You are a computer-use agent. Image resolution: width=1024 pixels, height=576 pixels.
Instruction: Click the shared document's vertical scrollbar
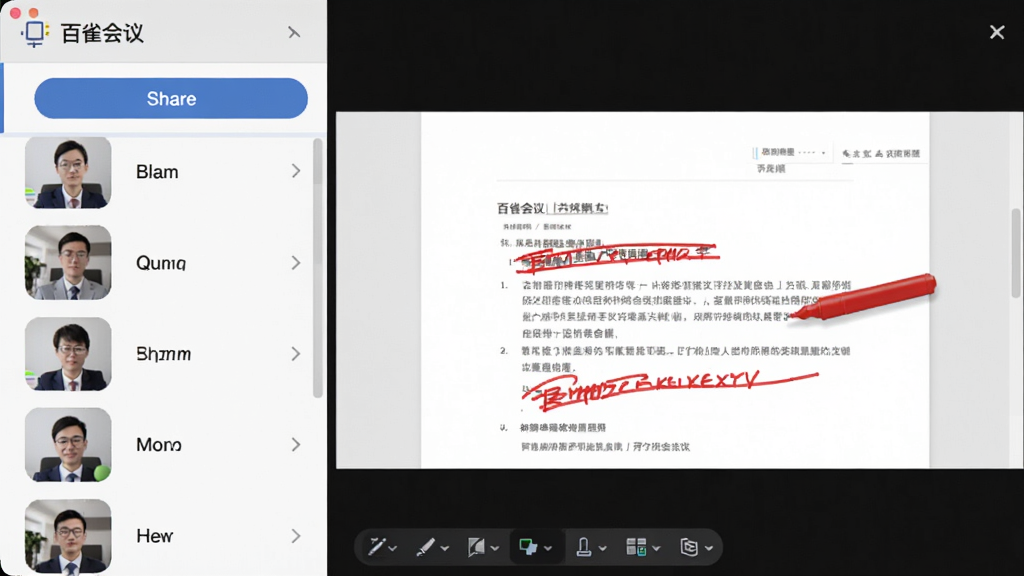[x=1016, y=253]
